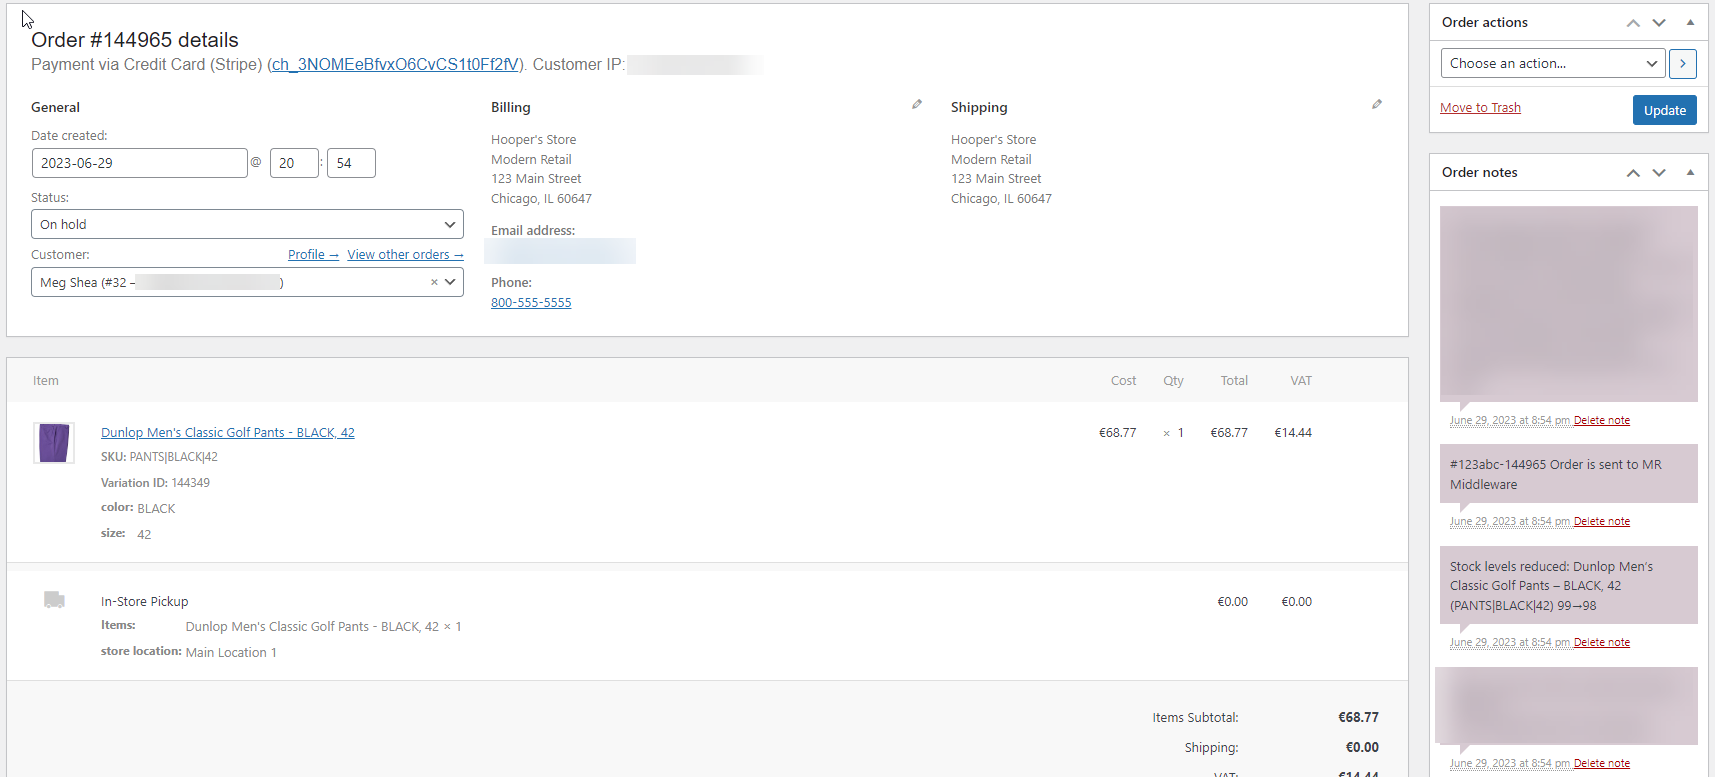Viewport: 1715px width, 777px height.
Task: Click the In-Store Pickup shipping truck icon
Action: click(54, 600)
